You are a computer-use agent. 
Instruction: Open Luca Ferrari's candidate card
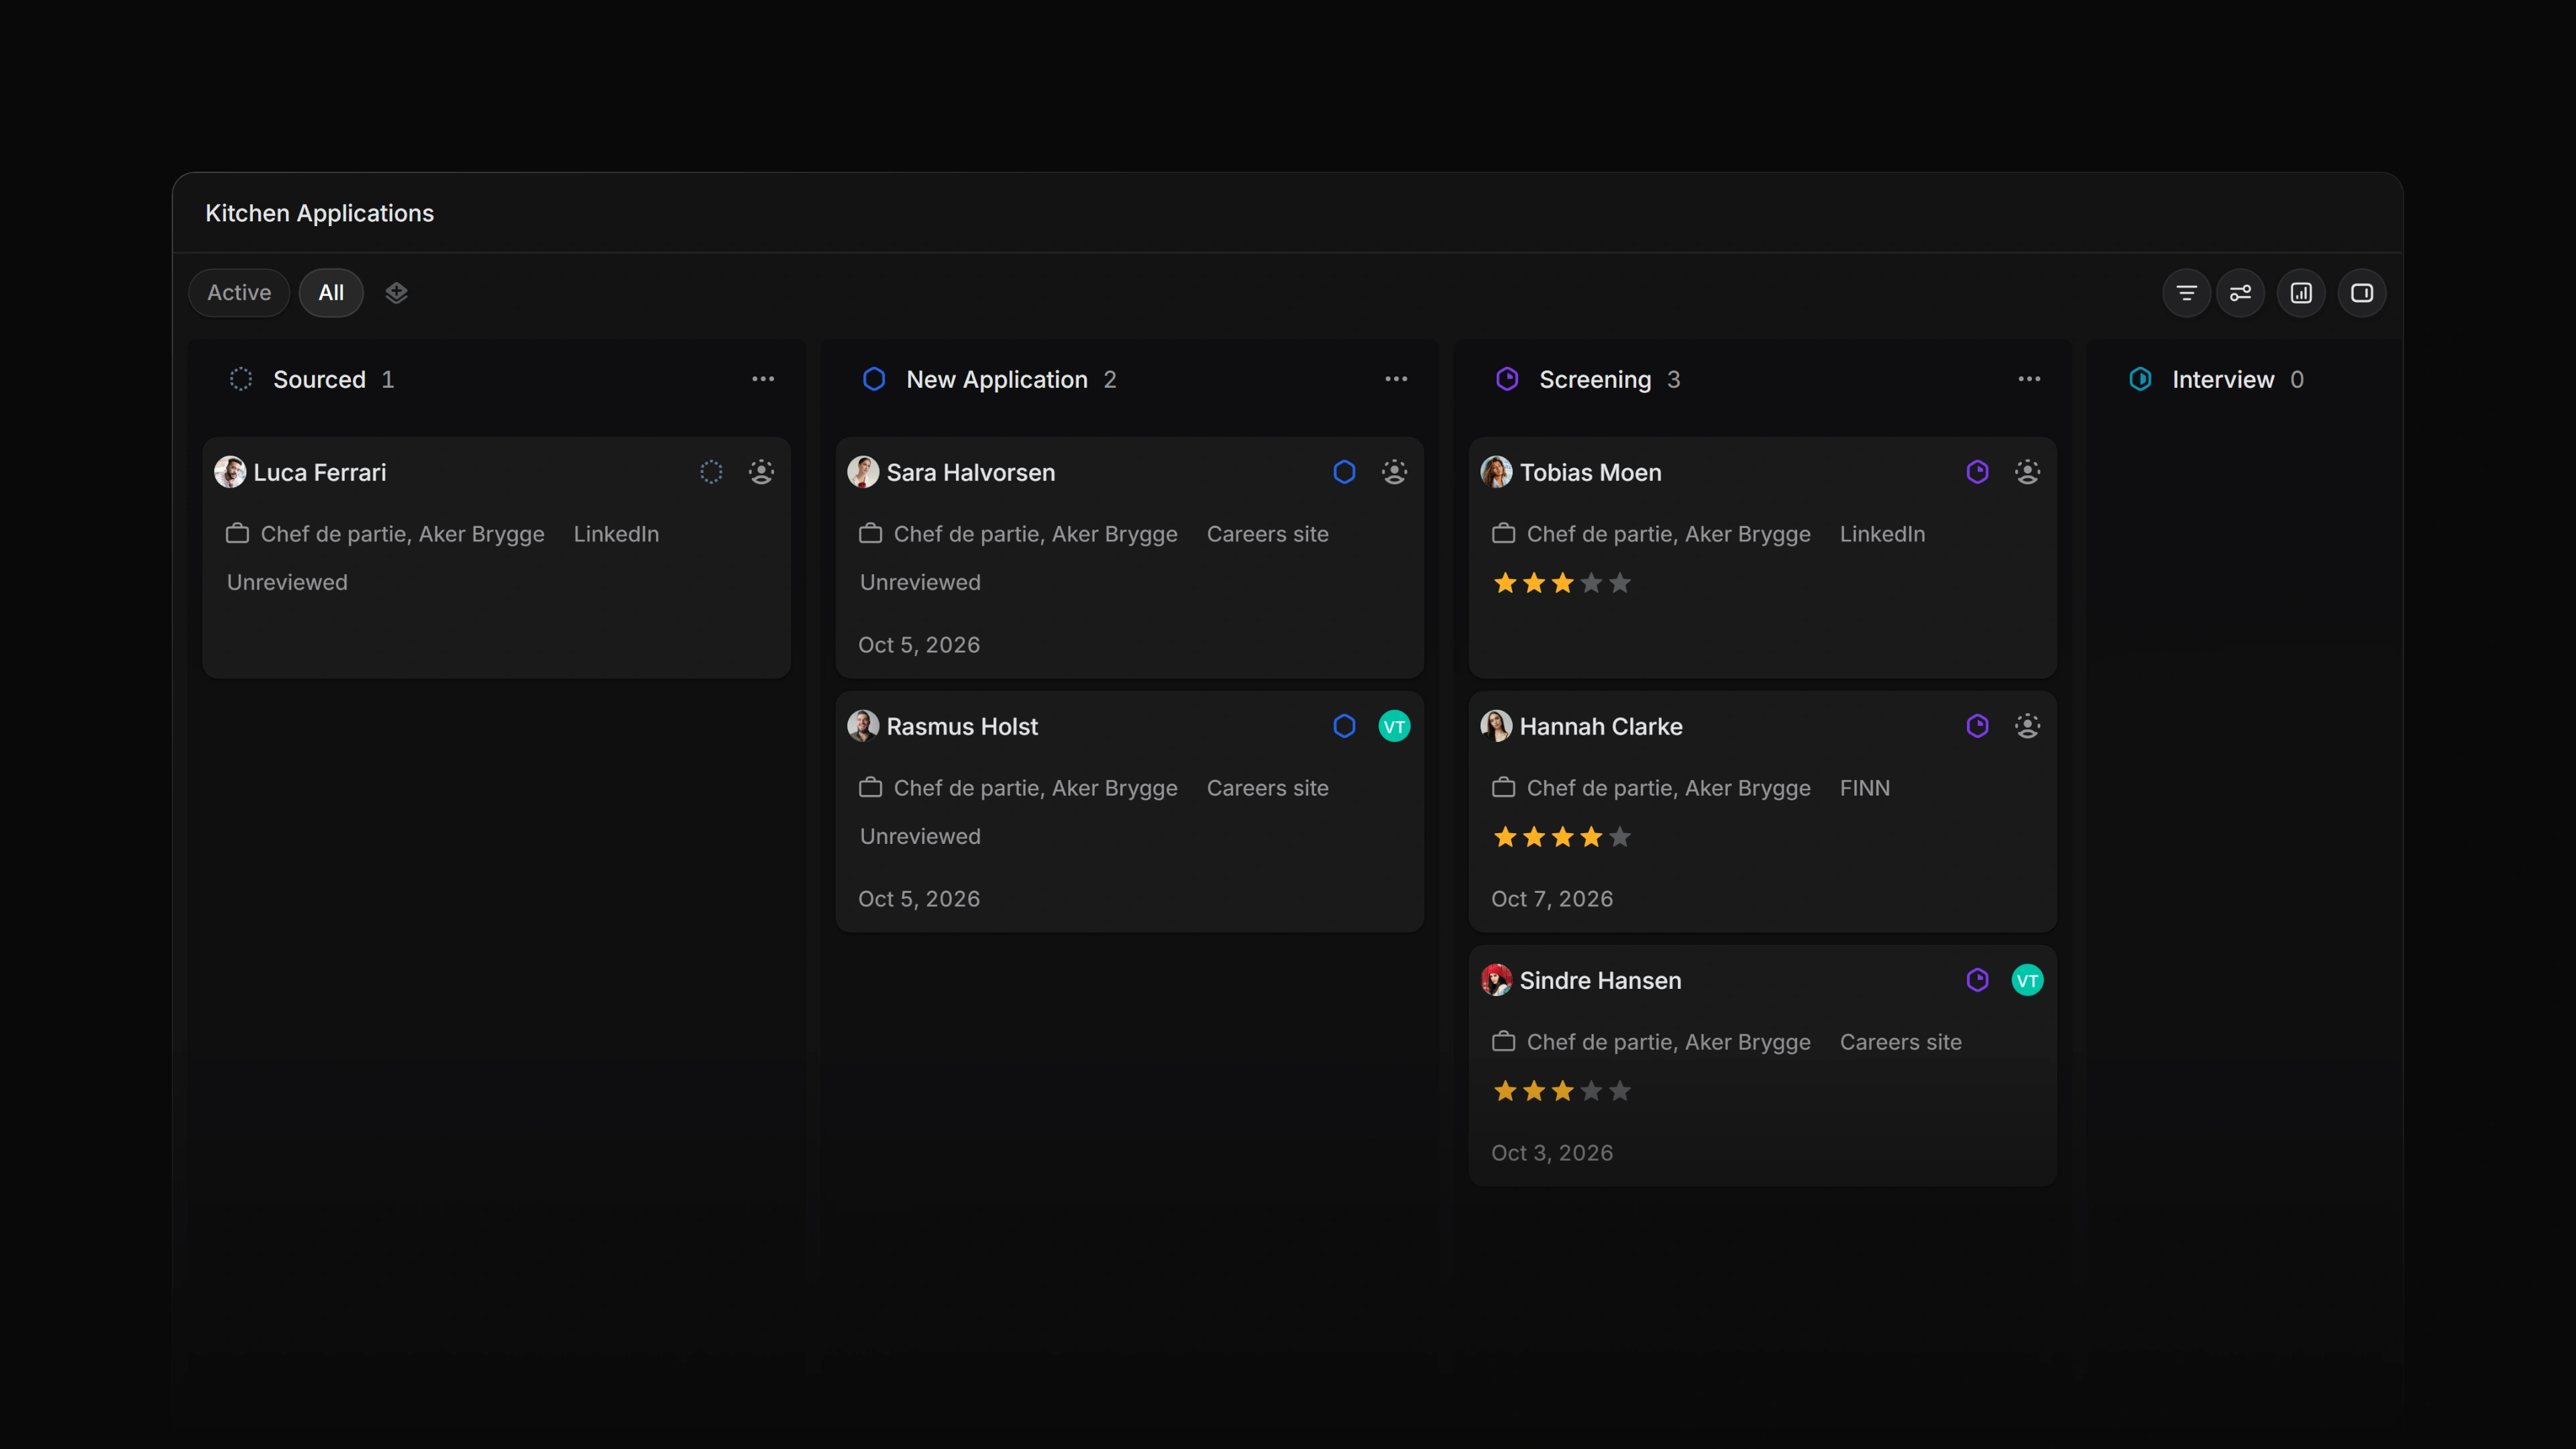(x=496, y=557)
